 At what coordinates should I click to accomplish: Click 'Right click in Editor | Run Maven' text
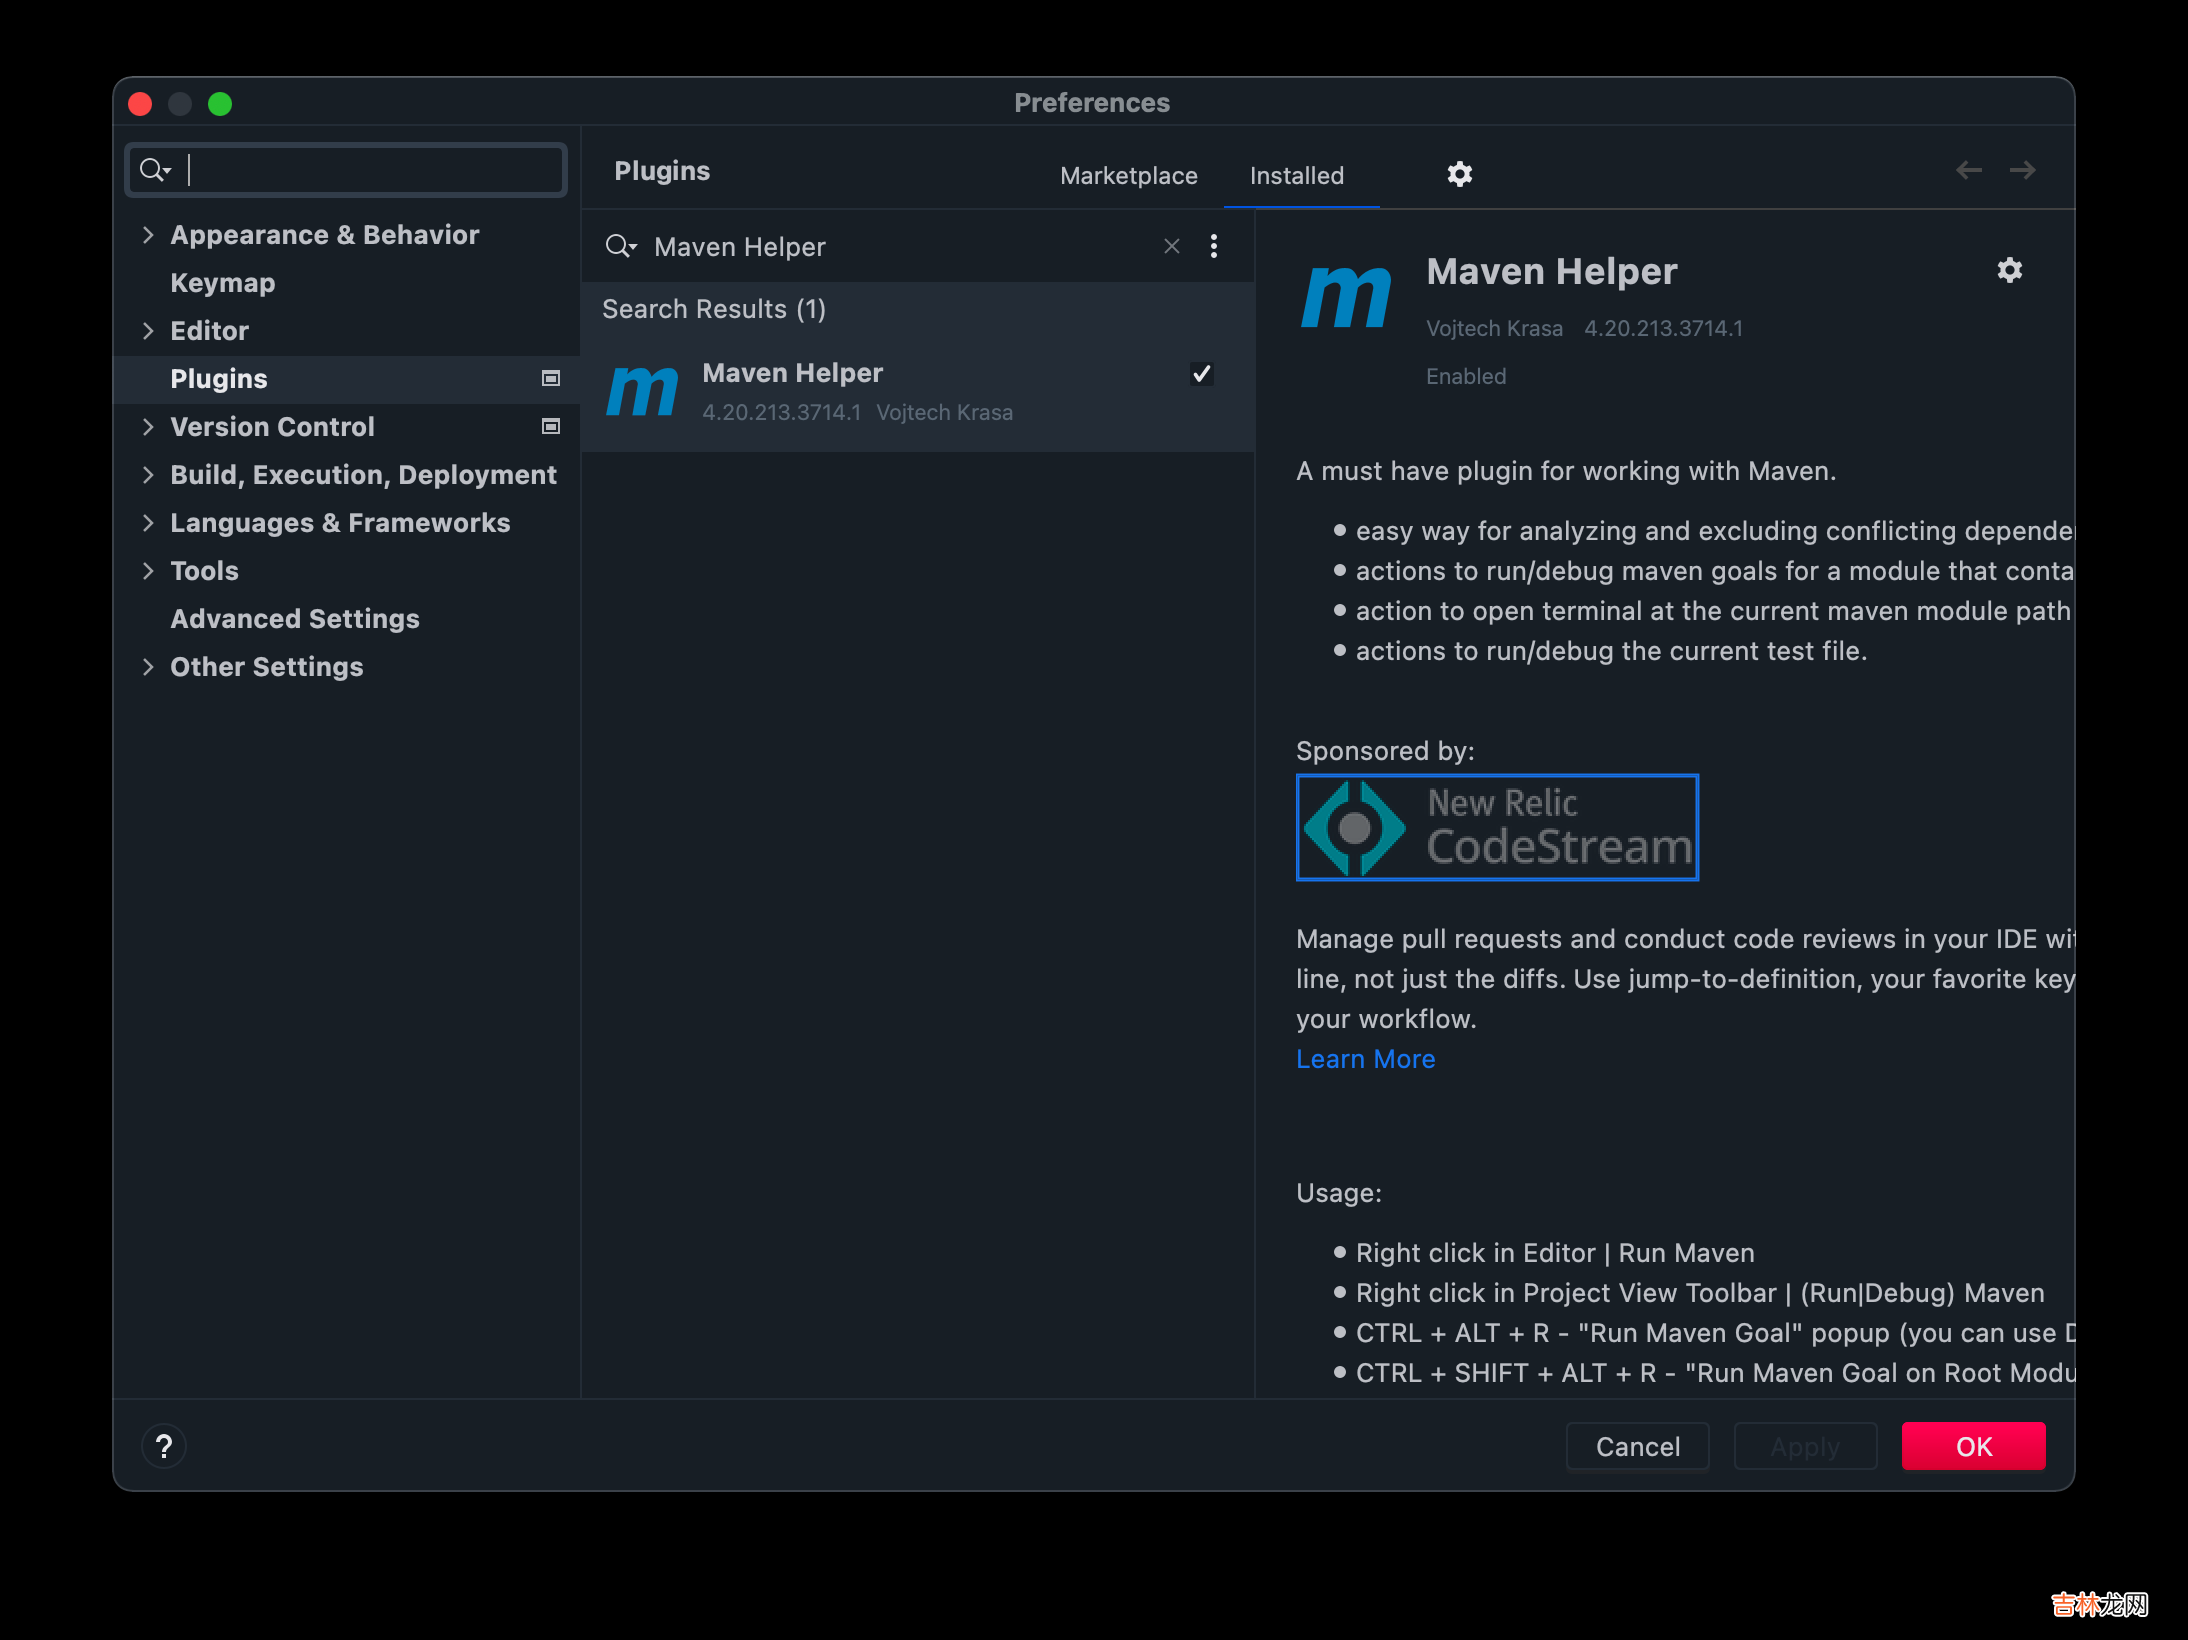point(1555,1253)
